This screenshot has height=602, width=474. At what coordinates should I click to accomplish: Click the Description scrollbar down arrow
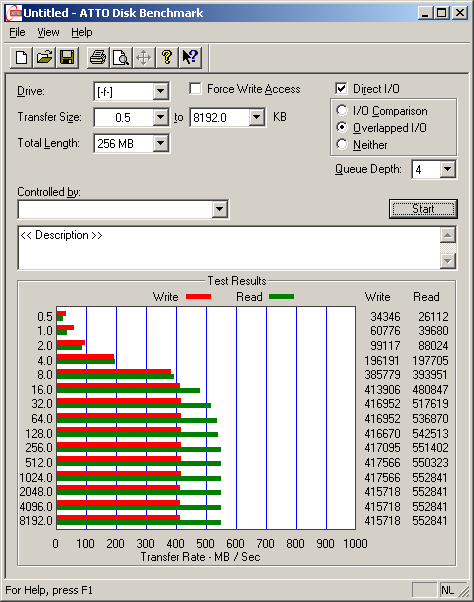pyautogui.click(x=448, y=261)
